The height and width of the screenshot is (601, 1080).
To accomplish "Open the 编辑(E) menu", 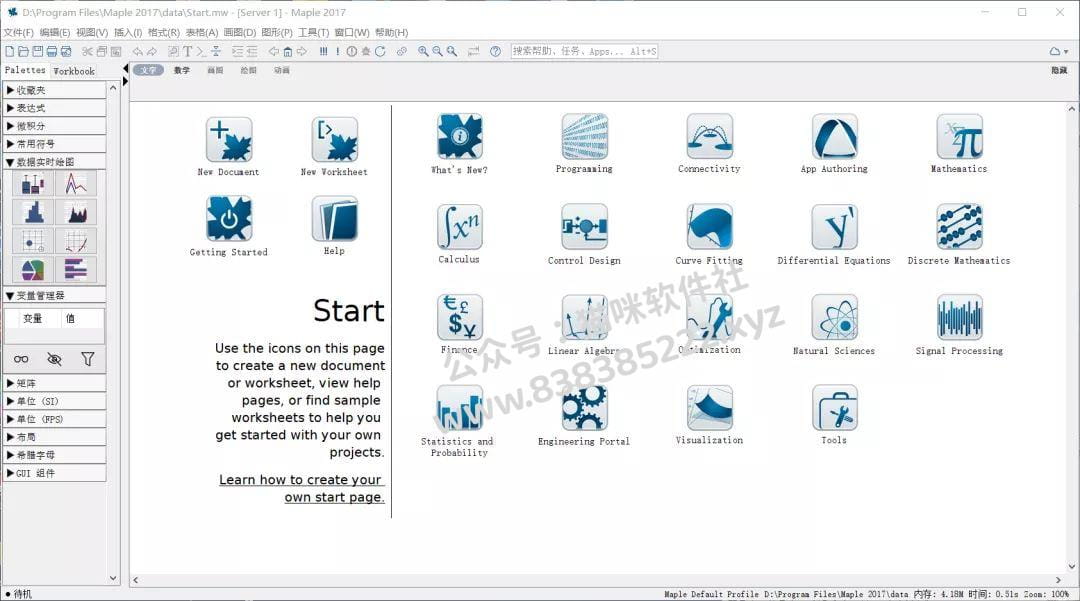I will point(55,32).
